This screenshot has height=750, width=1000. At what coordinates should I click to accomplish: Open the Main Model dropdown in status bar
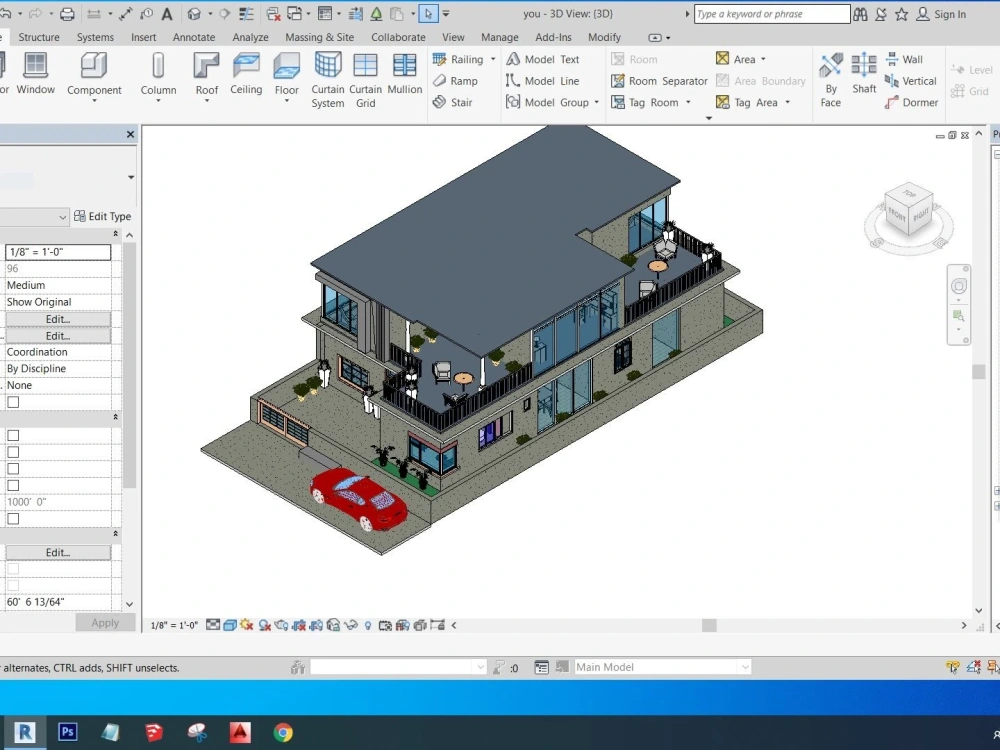point(744,666)
